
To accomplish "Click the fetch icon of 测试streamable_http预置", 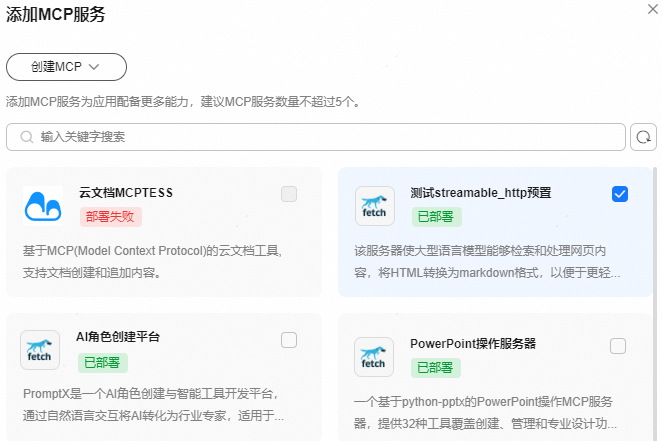I will coord(374,205).
